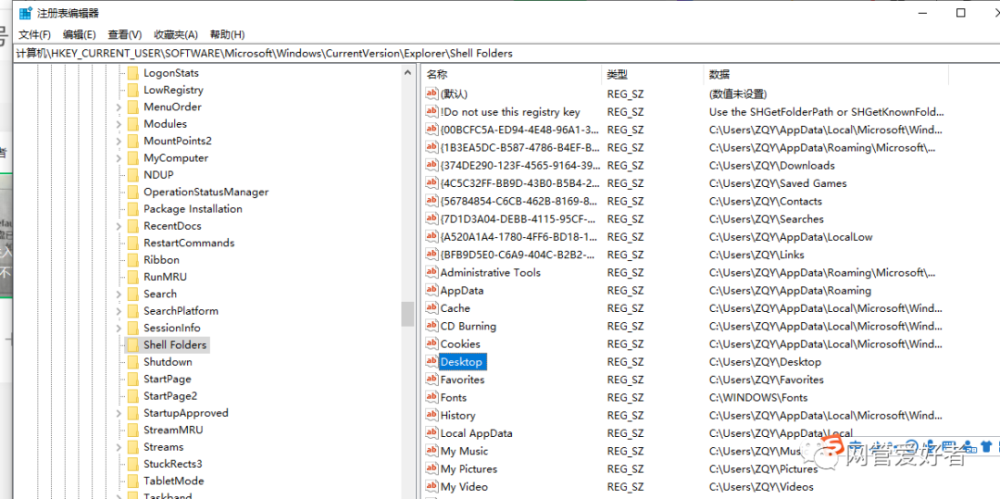This screenshot has width=1000, height=499.
Task: Click the string icon of Cookies value
Action: tap(432, 344)
